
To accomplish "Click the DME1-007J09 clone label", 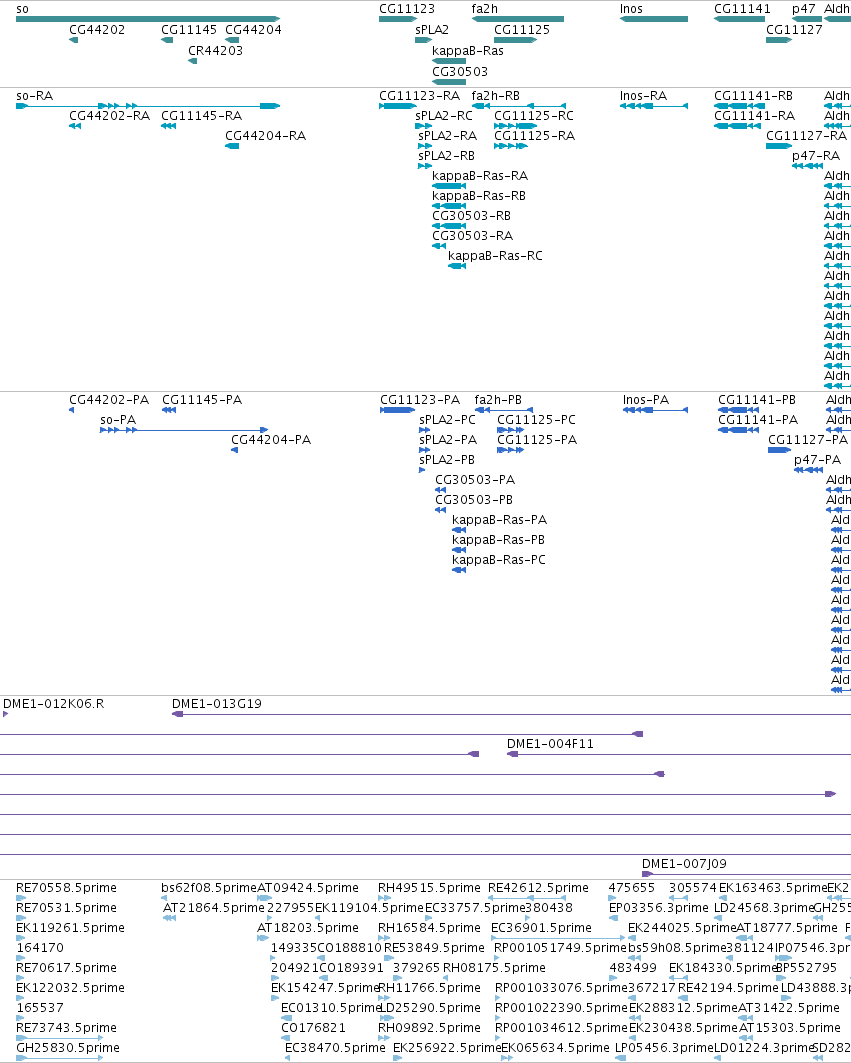I will 684,864.
